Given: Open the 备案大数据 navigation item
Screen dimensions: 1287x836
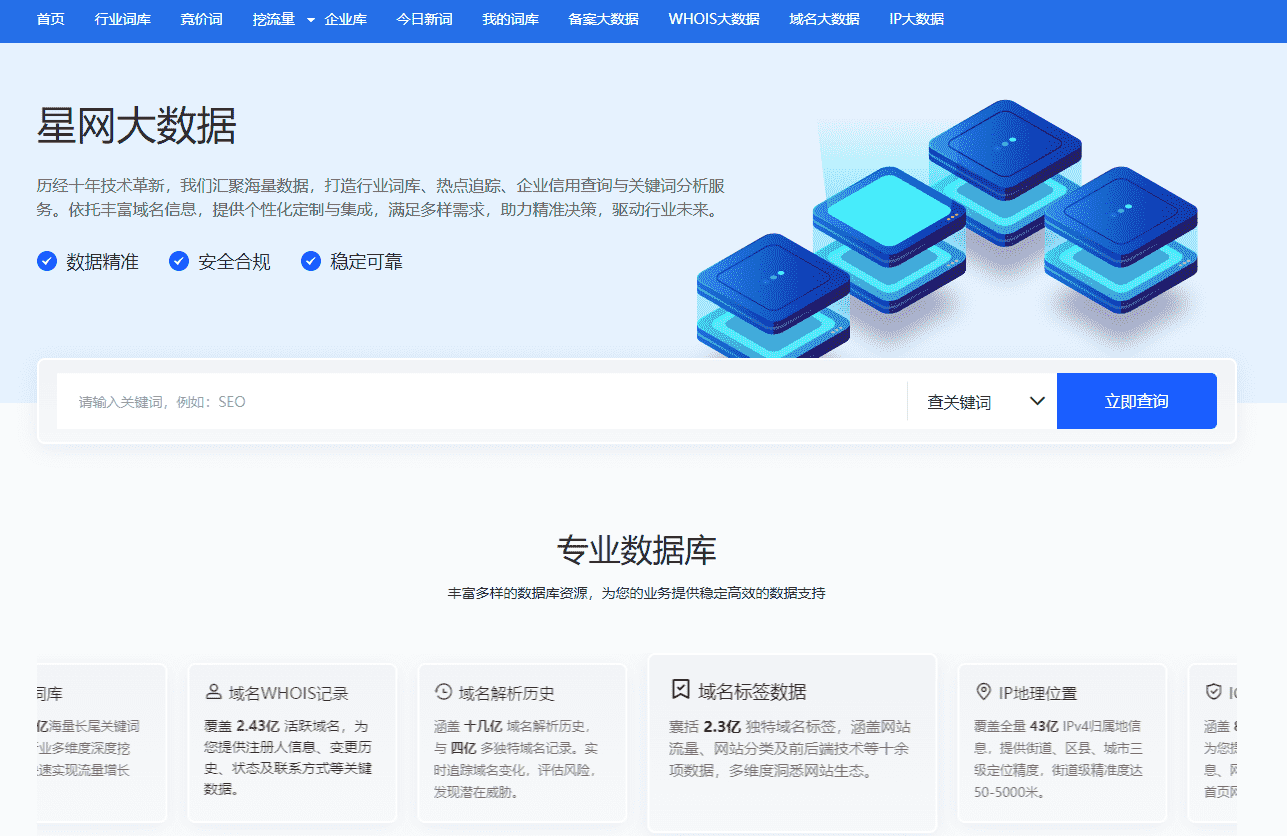Looking at the screenshot, I should click(x=603, y=19).
